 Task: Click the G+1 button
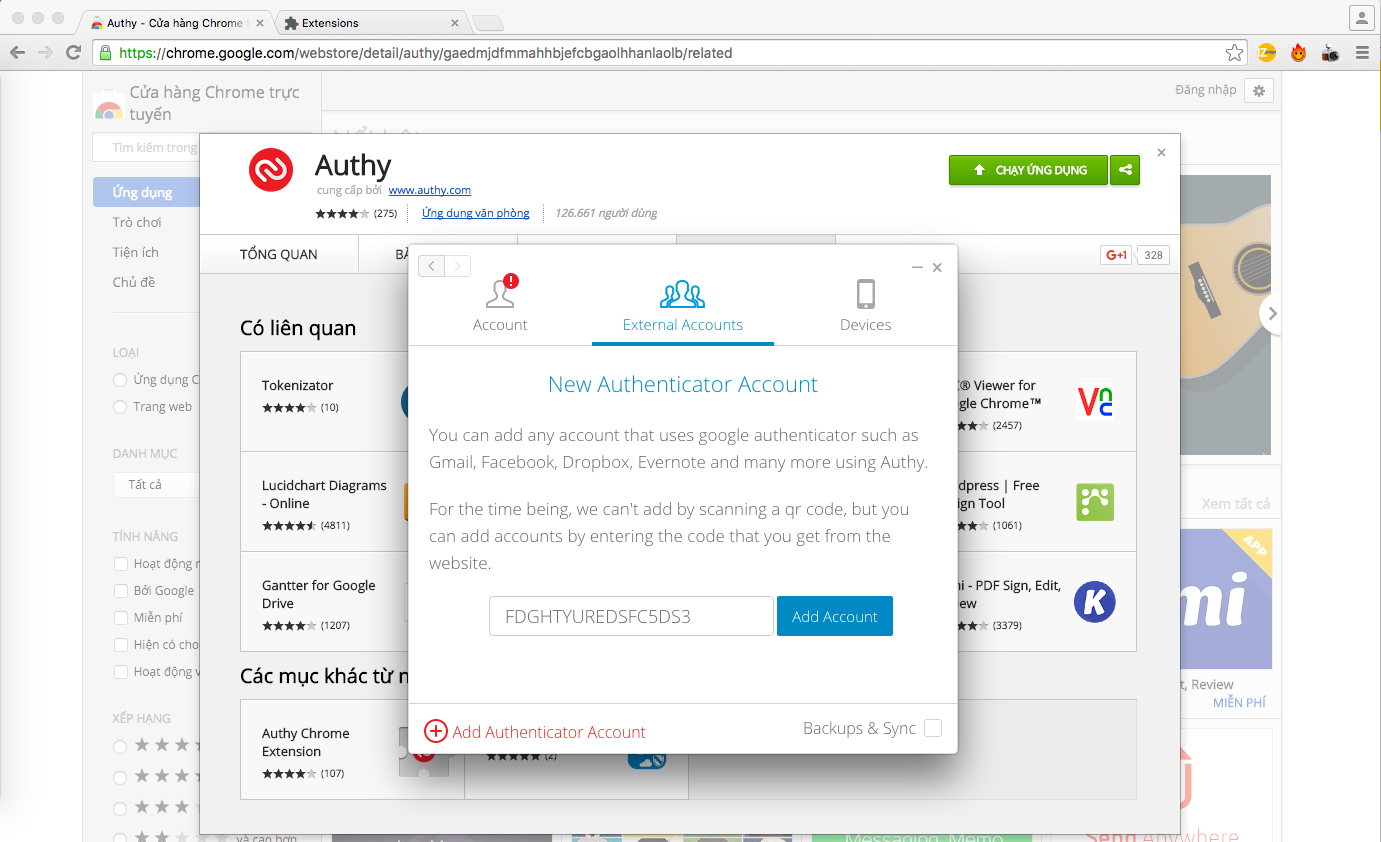(x=1116, y=255)
